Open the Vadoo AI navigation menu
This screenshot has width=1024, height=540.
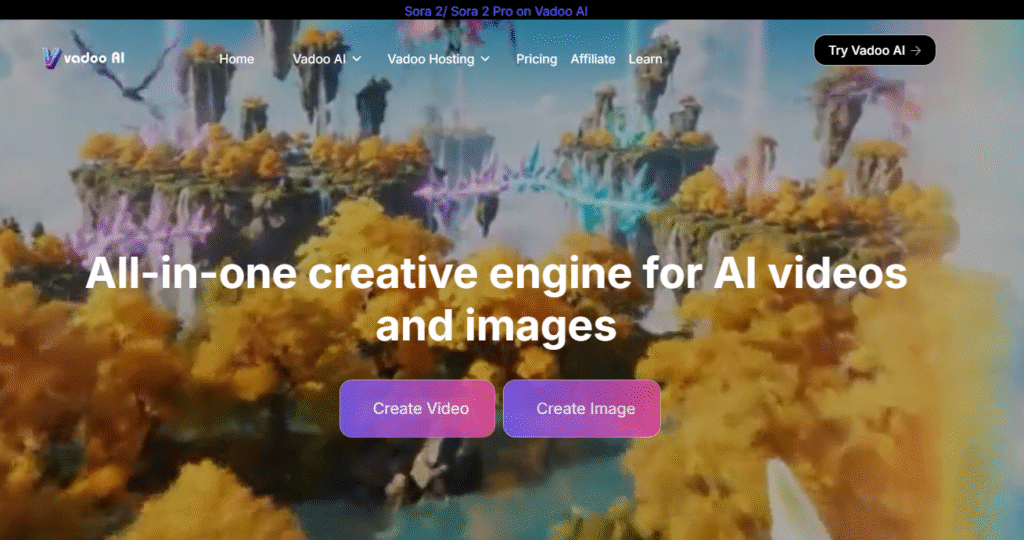(317, 59)
